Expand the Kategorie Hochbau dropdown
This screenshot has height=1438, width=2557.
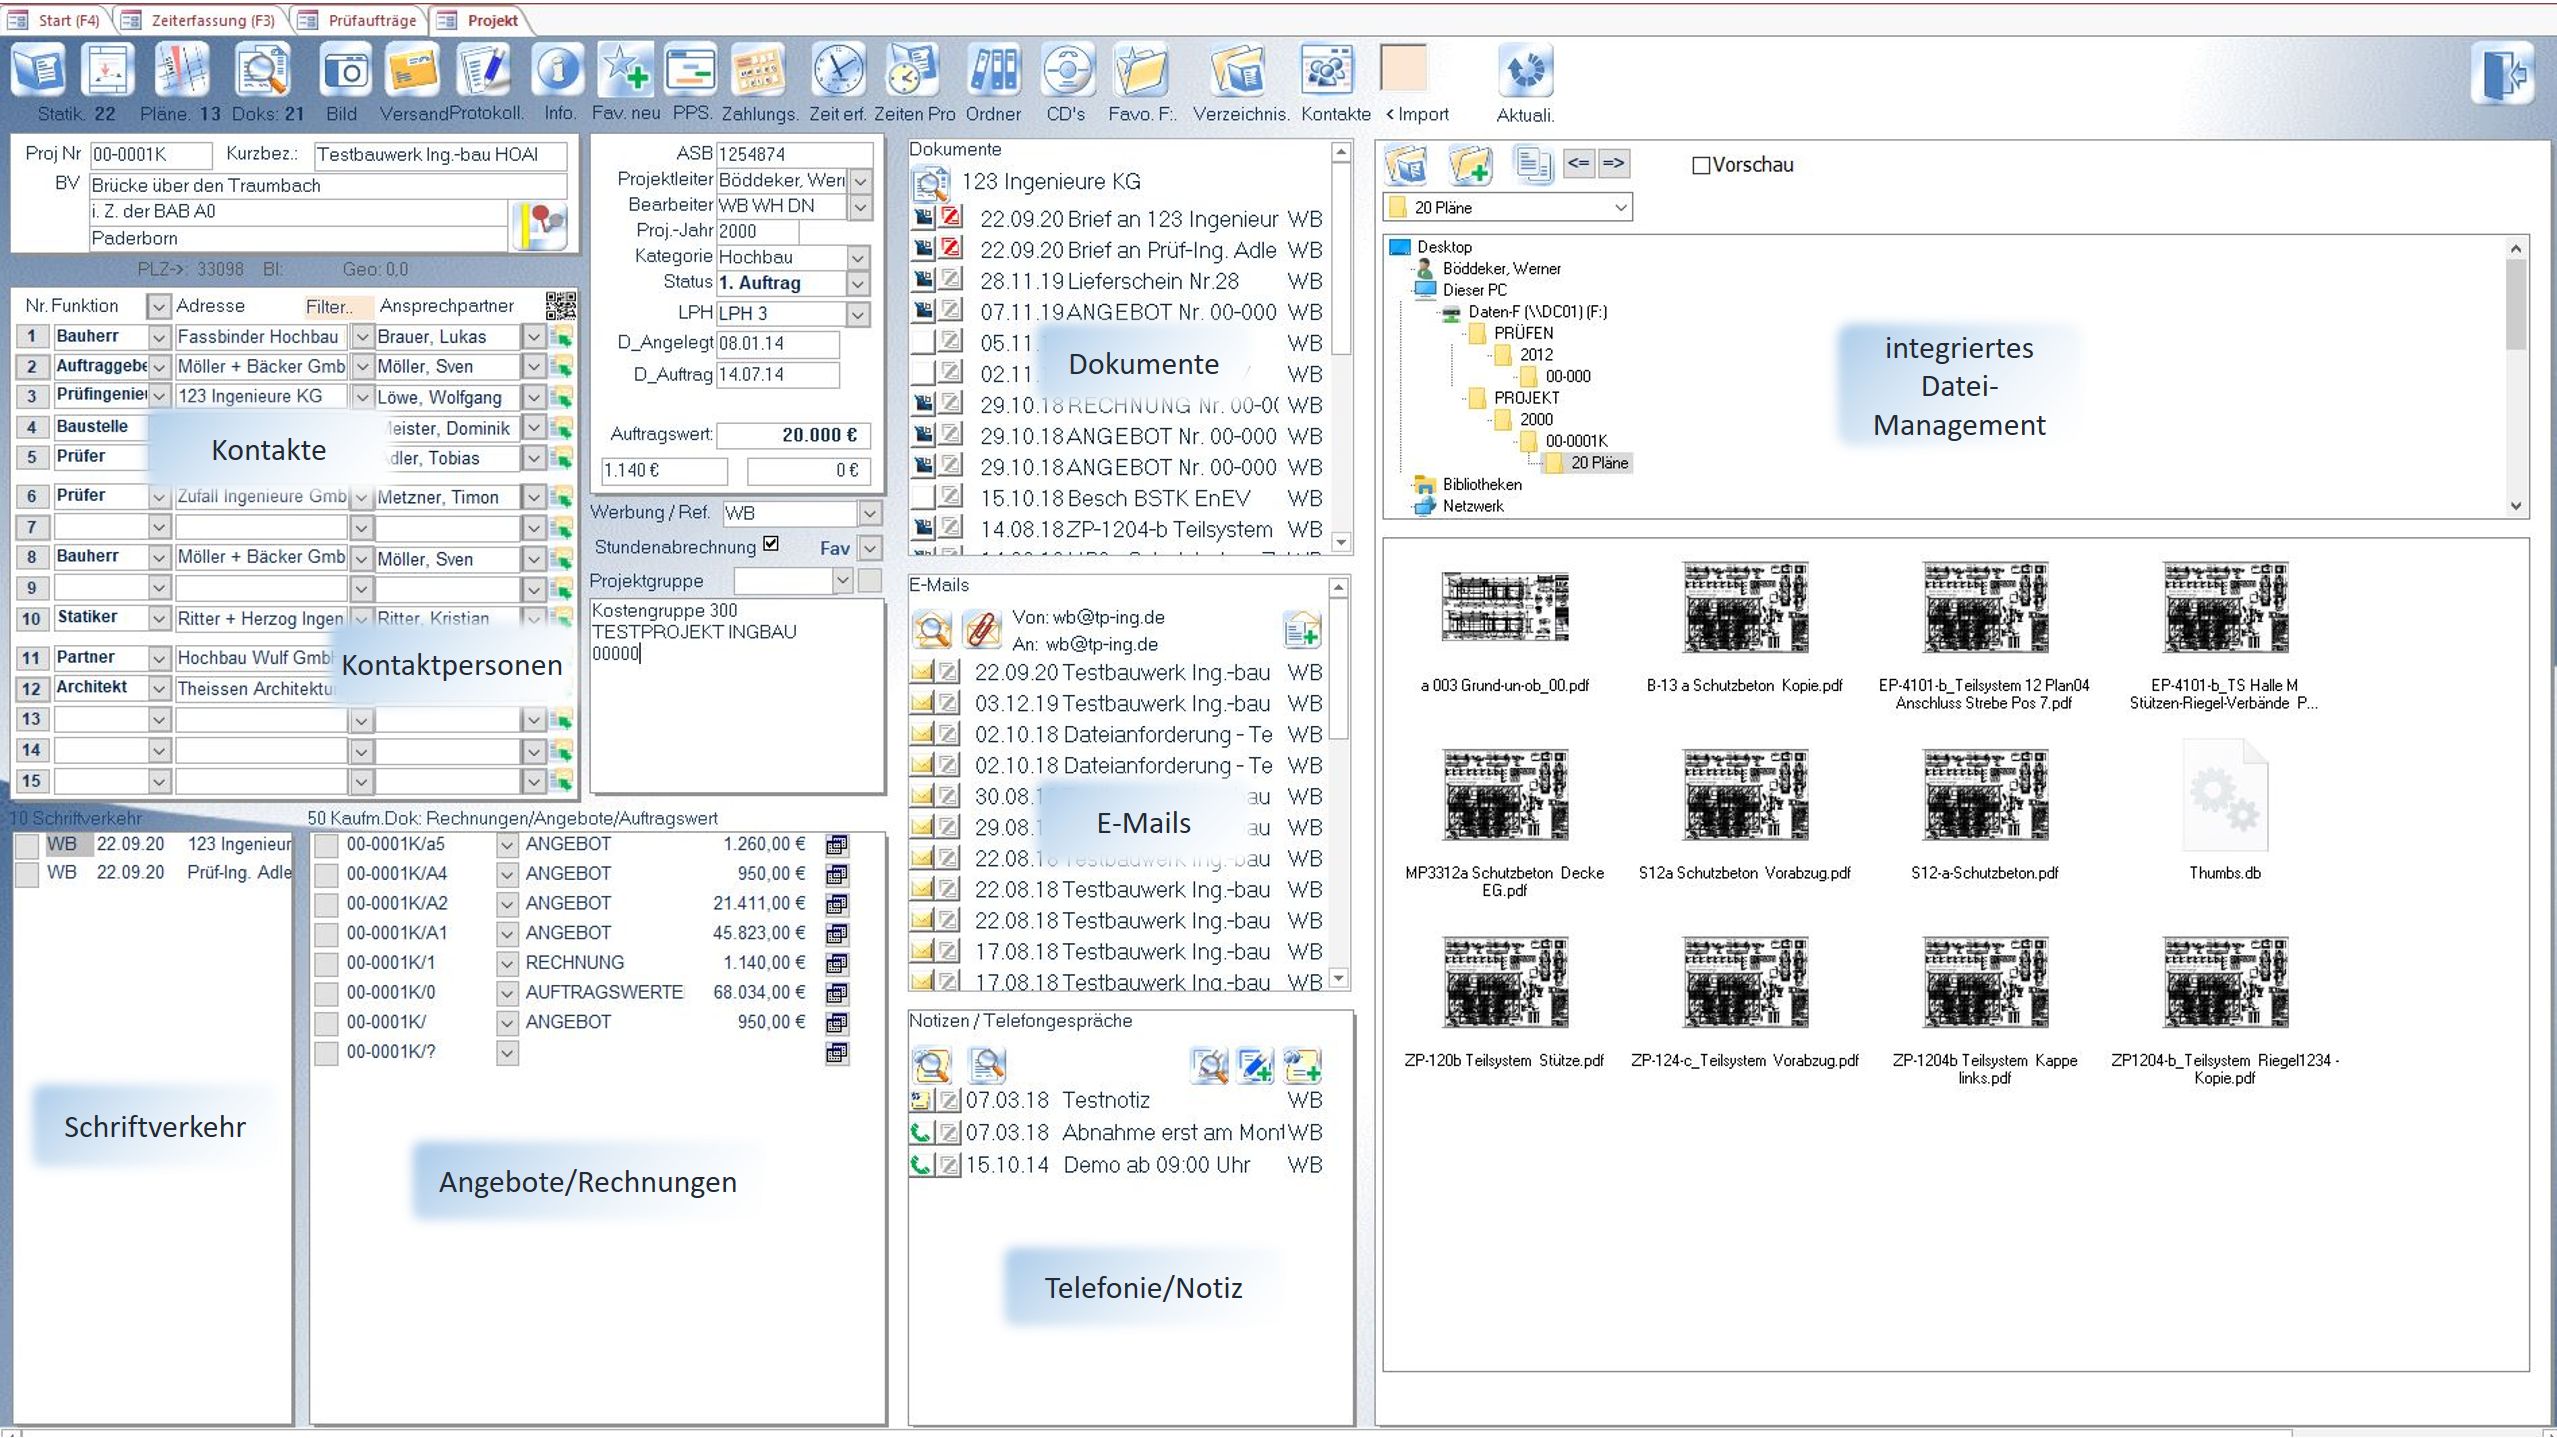pos(858,258)
